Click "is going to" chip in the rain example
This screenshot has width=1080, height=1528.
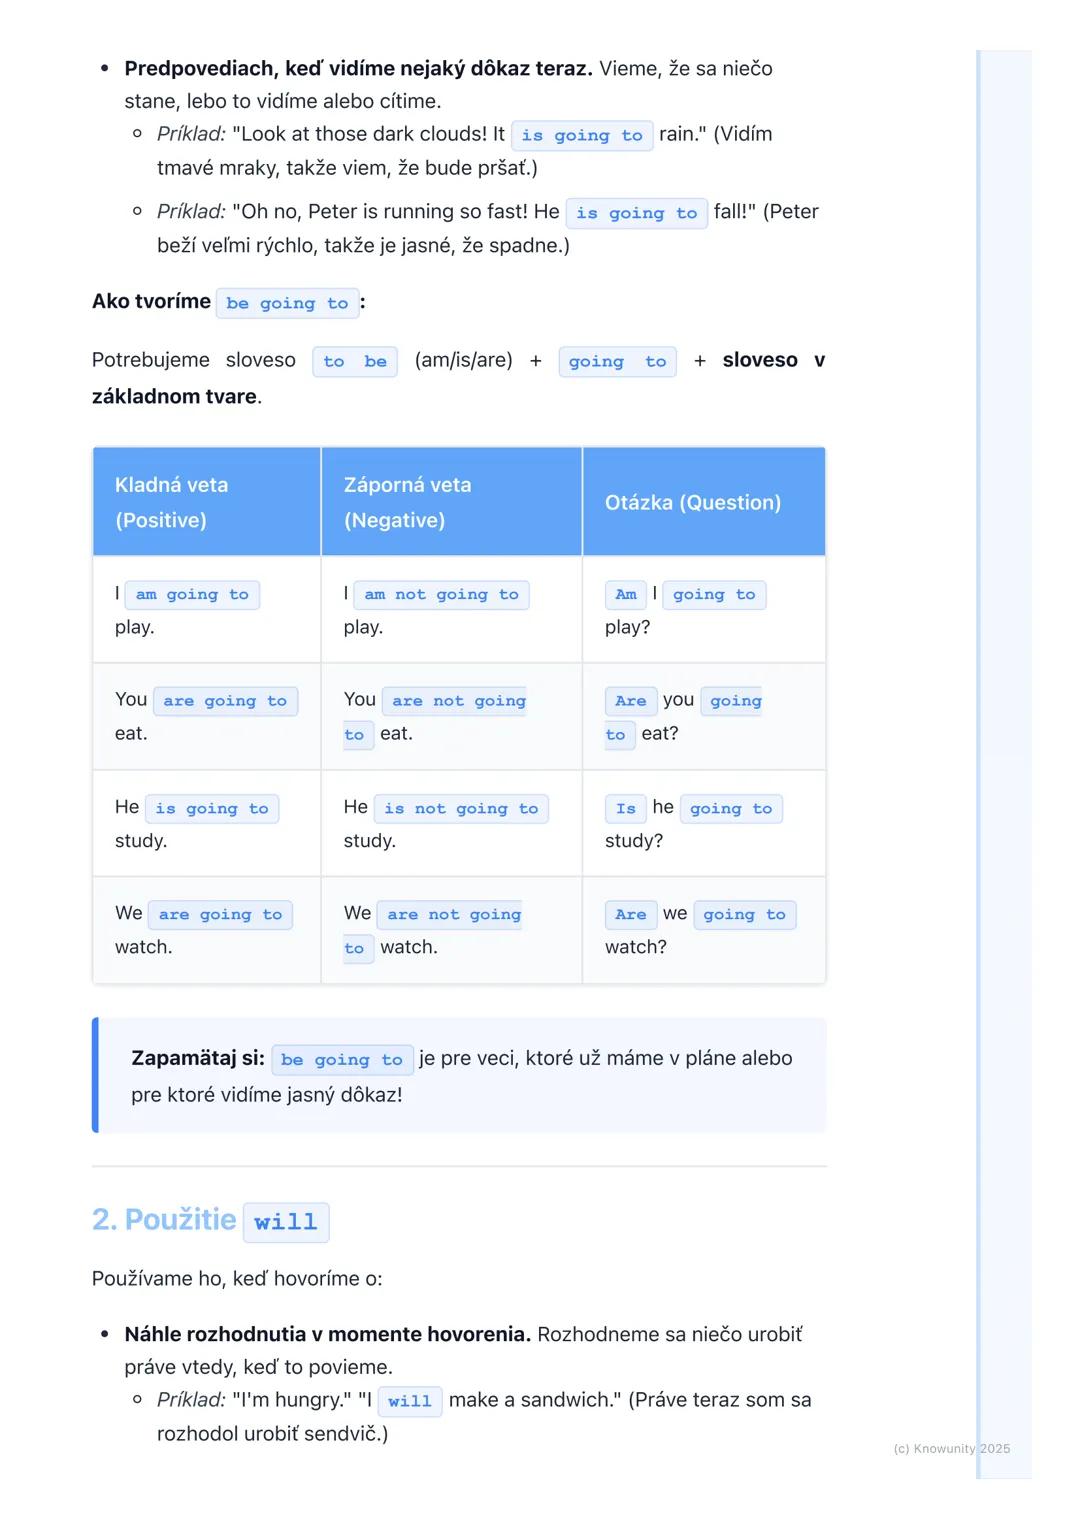pos(582,136)
